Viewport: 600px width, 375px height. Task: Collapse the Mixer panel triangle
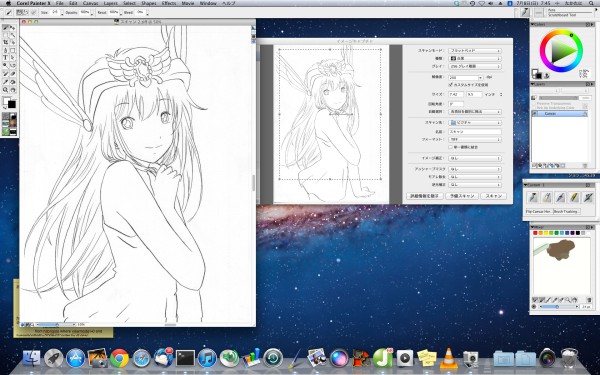532,227
